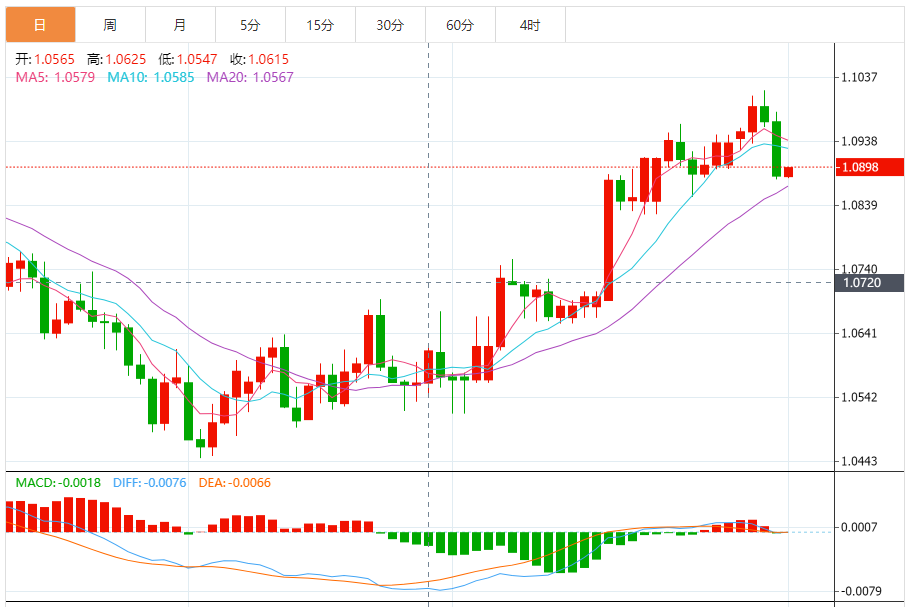Viewport: 909px width, 607px height.
Task: Click the 低:1.0547 low price value
Action: click(x=188, y=59)
